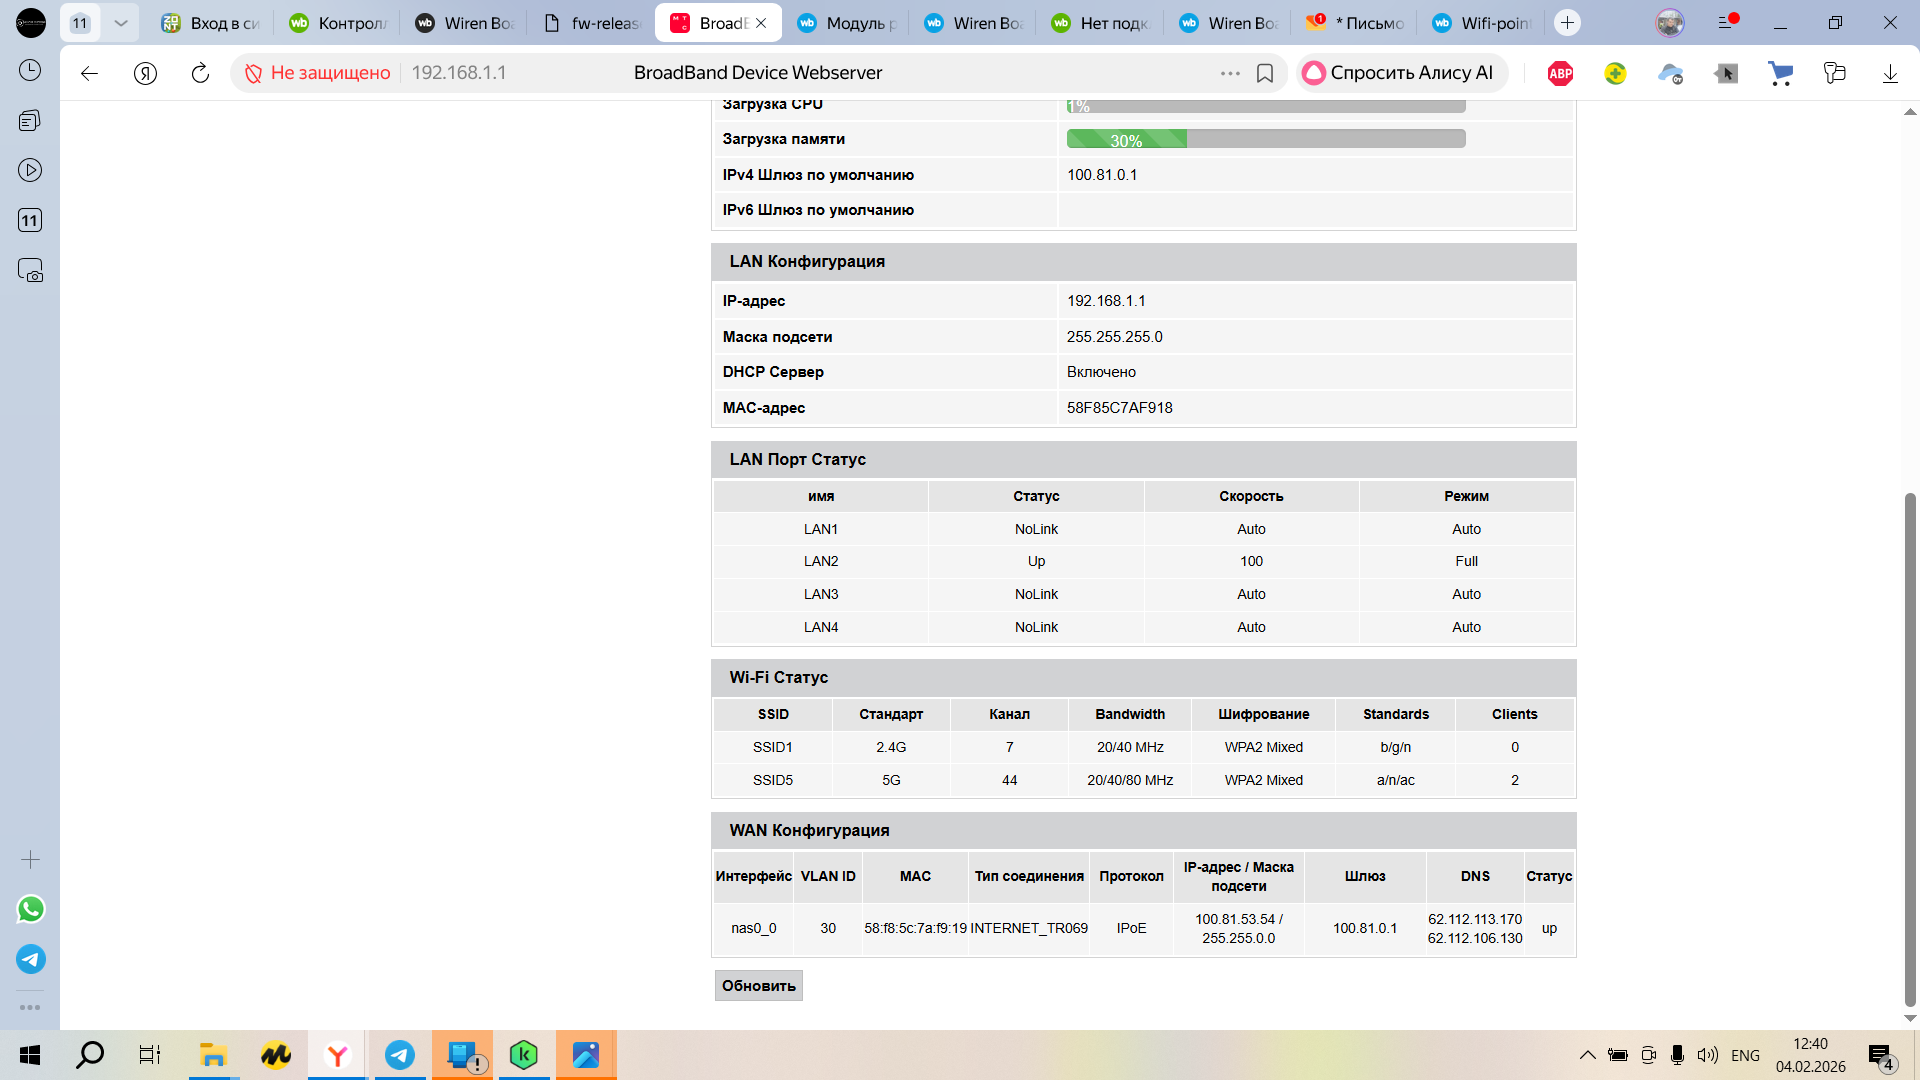The width and height of the screenshot is (1920, 1080).
Task: Open the ABP ad blocker extension
Action: (x=1560, y=73)
